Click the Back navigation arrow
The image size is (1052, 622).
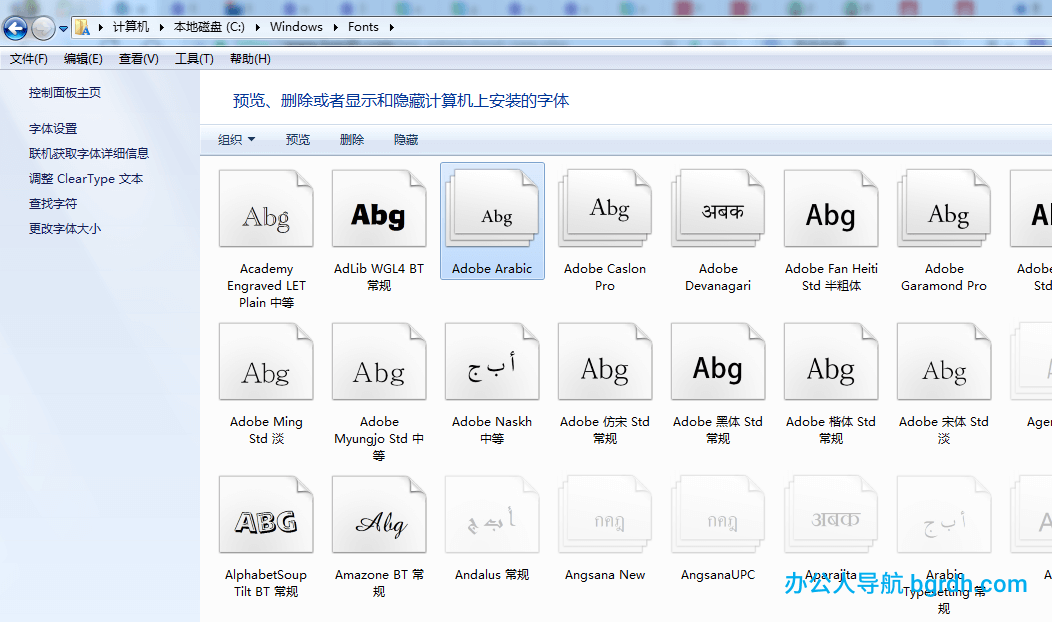[15, 28]
